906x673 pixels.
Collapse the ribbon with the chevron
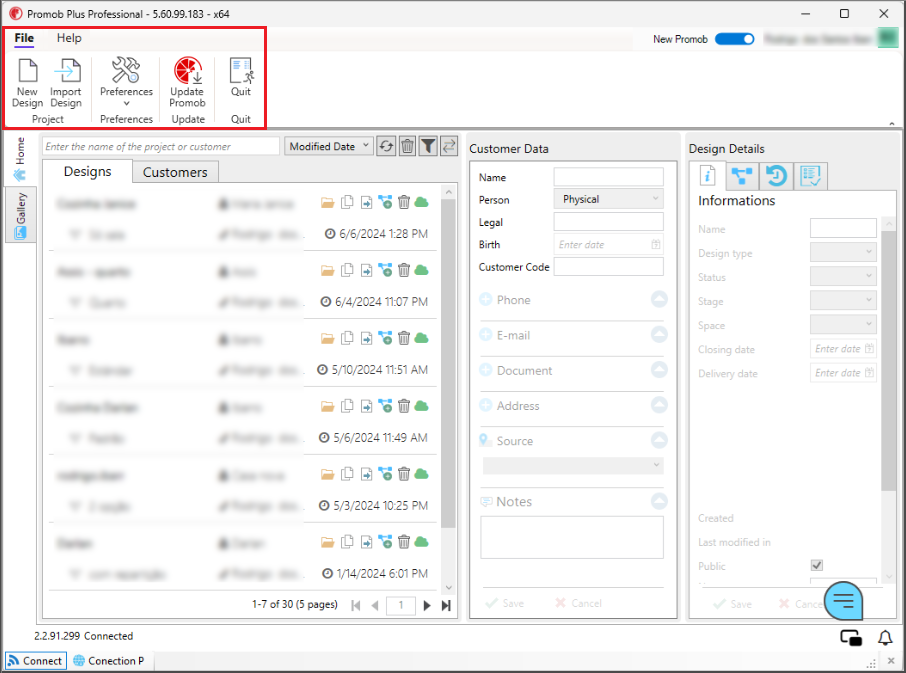click(x=892, y=124)
